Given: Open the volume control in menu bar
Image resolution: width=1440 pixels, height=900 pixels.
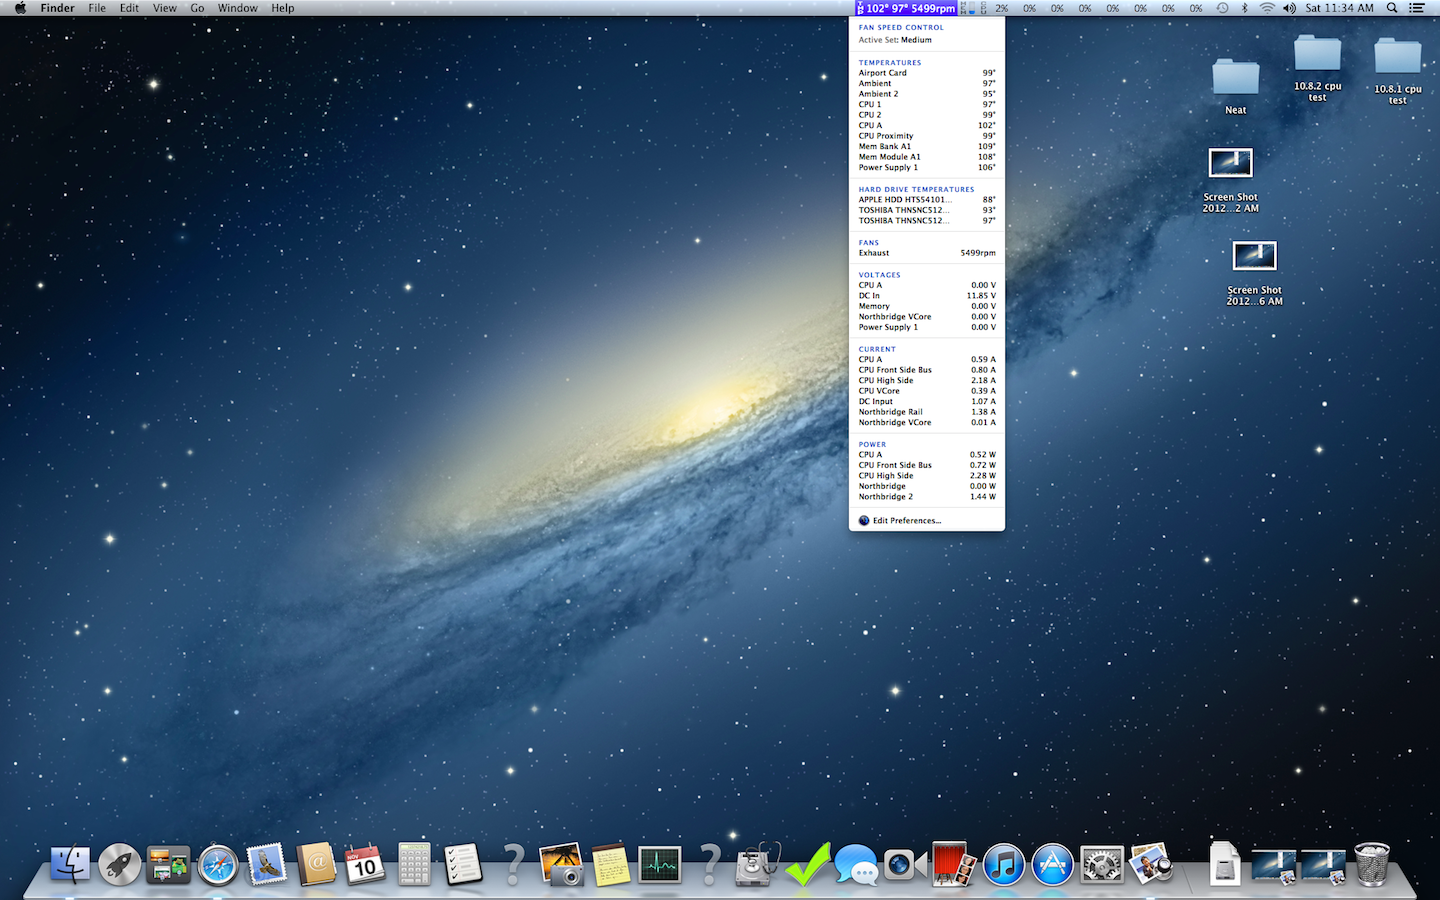Looking at the screenshot, I should [1289, 8].
